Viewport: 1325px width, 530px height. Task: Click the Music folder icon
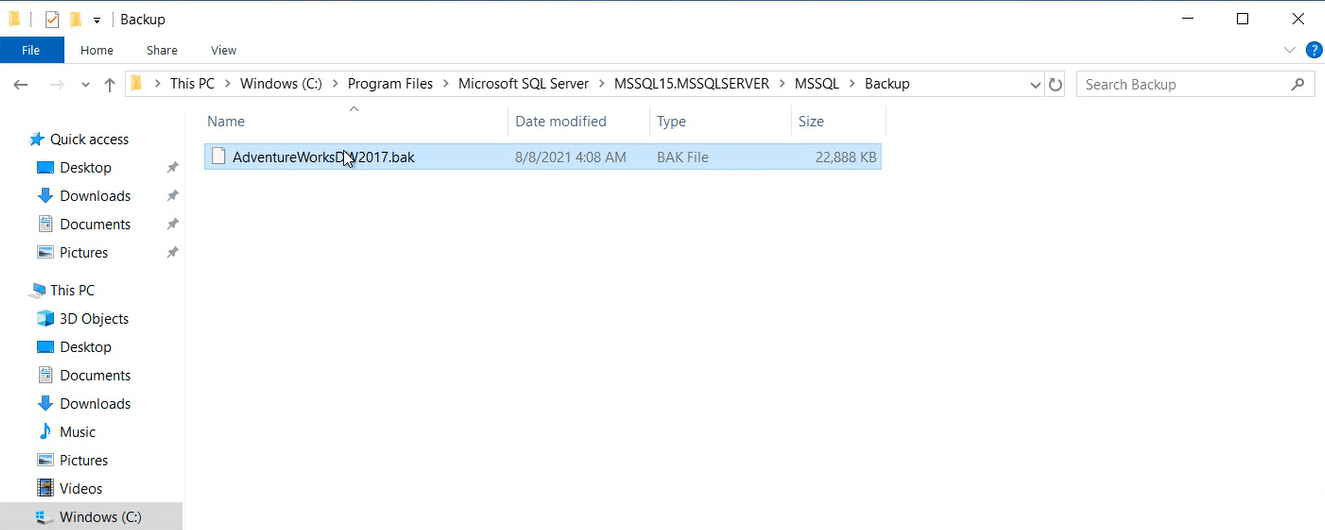(x=45, y=432)
